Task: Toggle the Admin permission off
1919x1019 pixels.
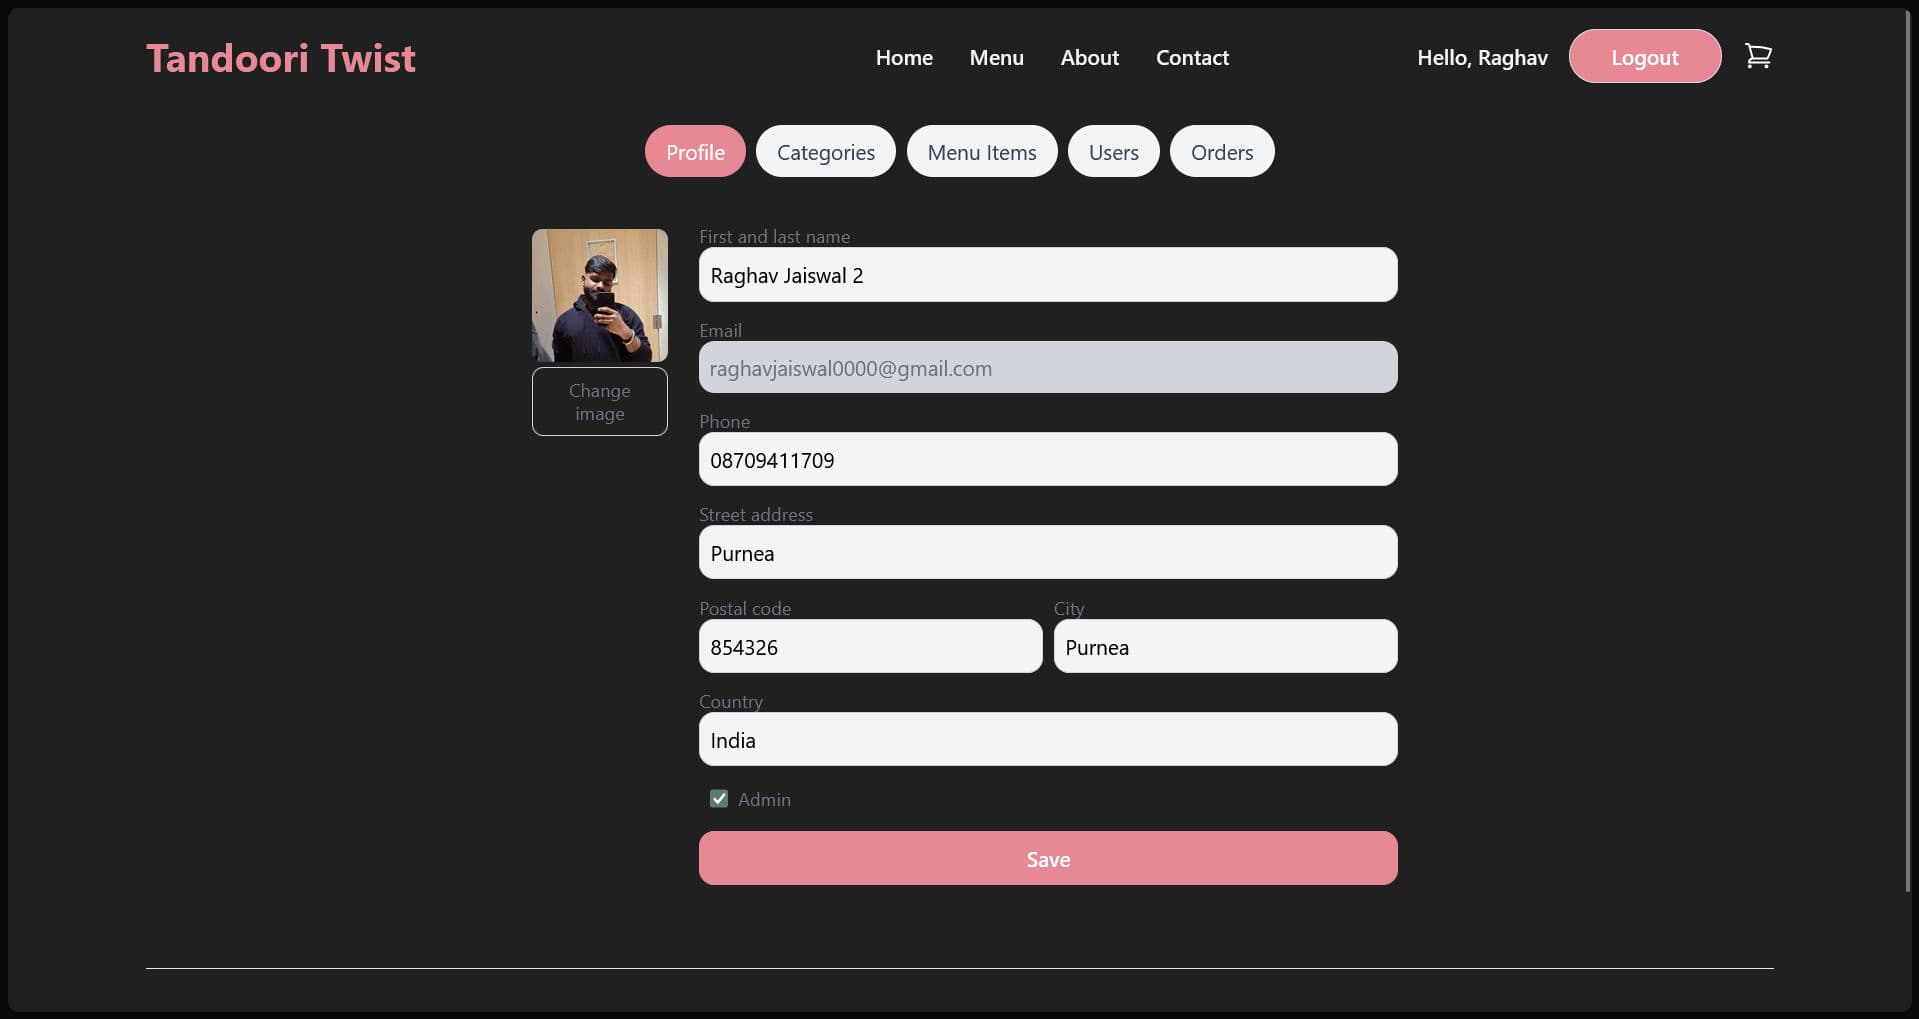Action: click(718, 798)
